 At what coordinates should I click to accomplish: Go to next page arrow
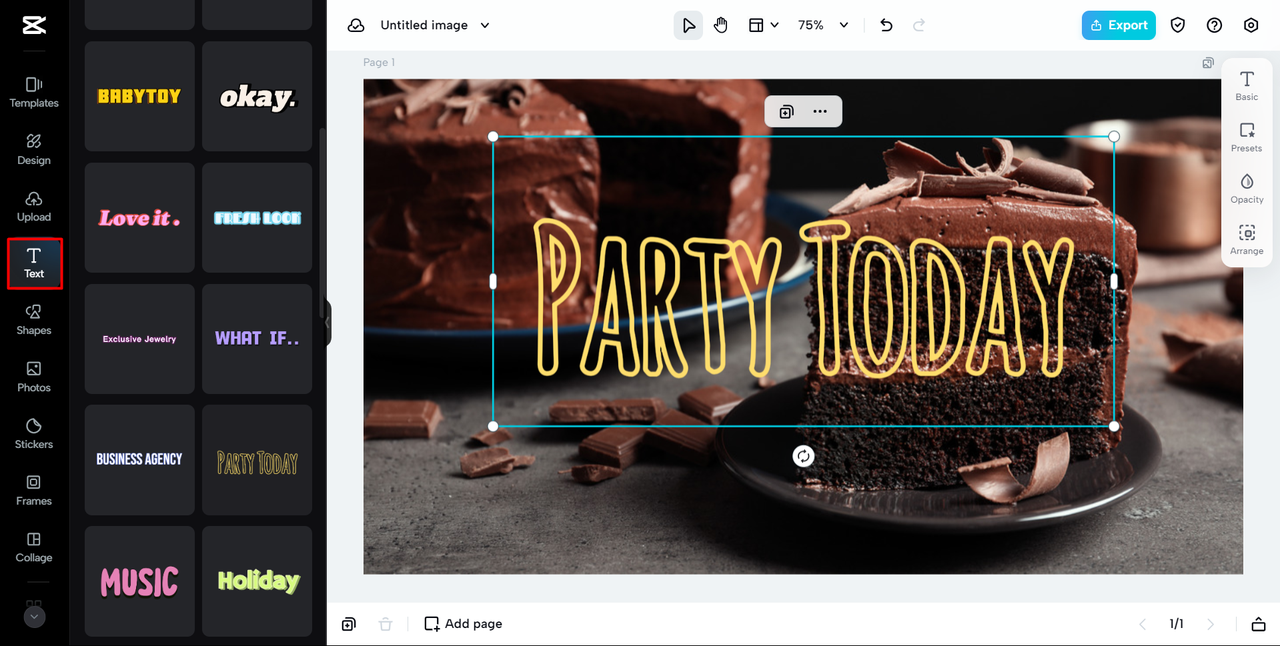[1210, 624]
